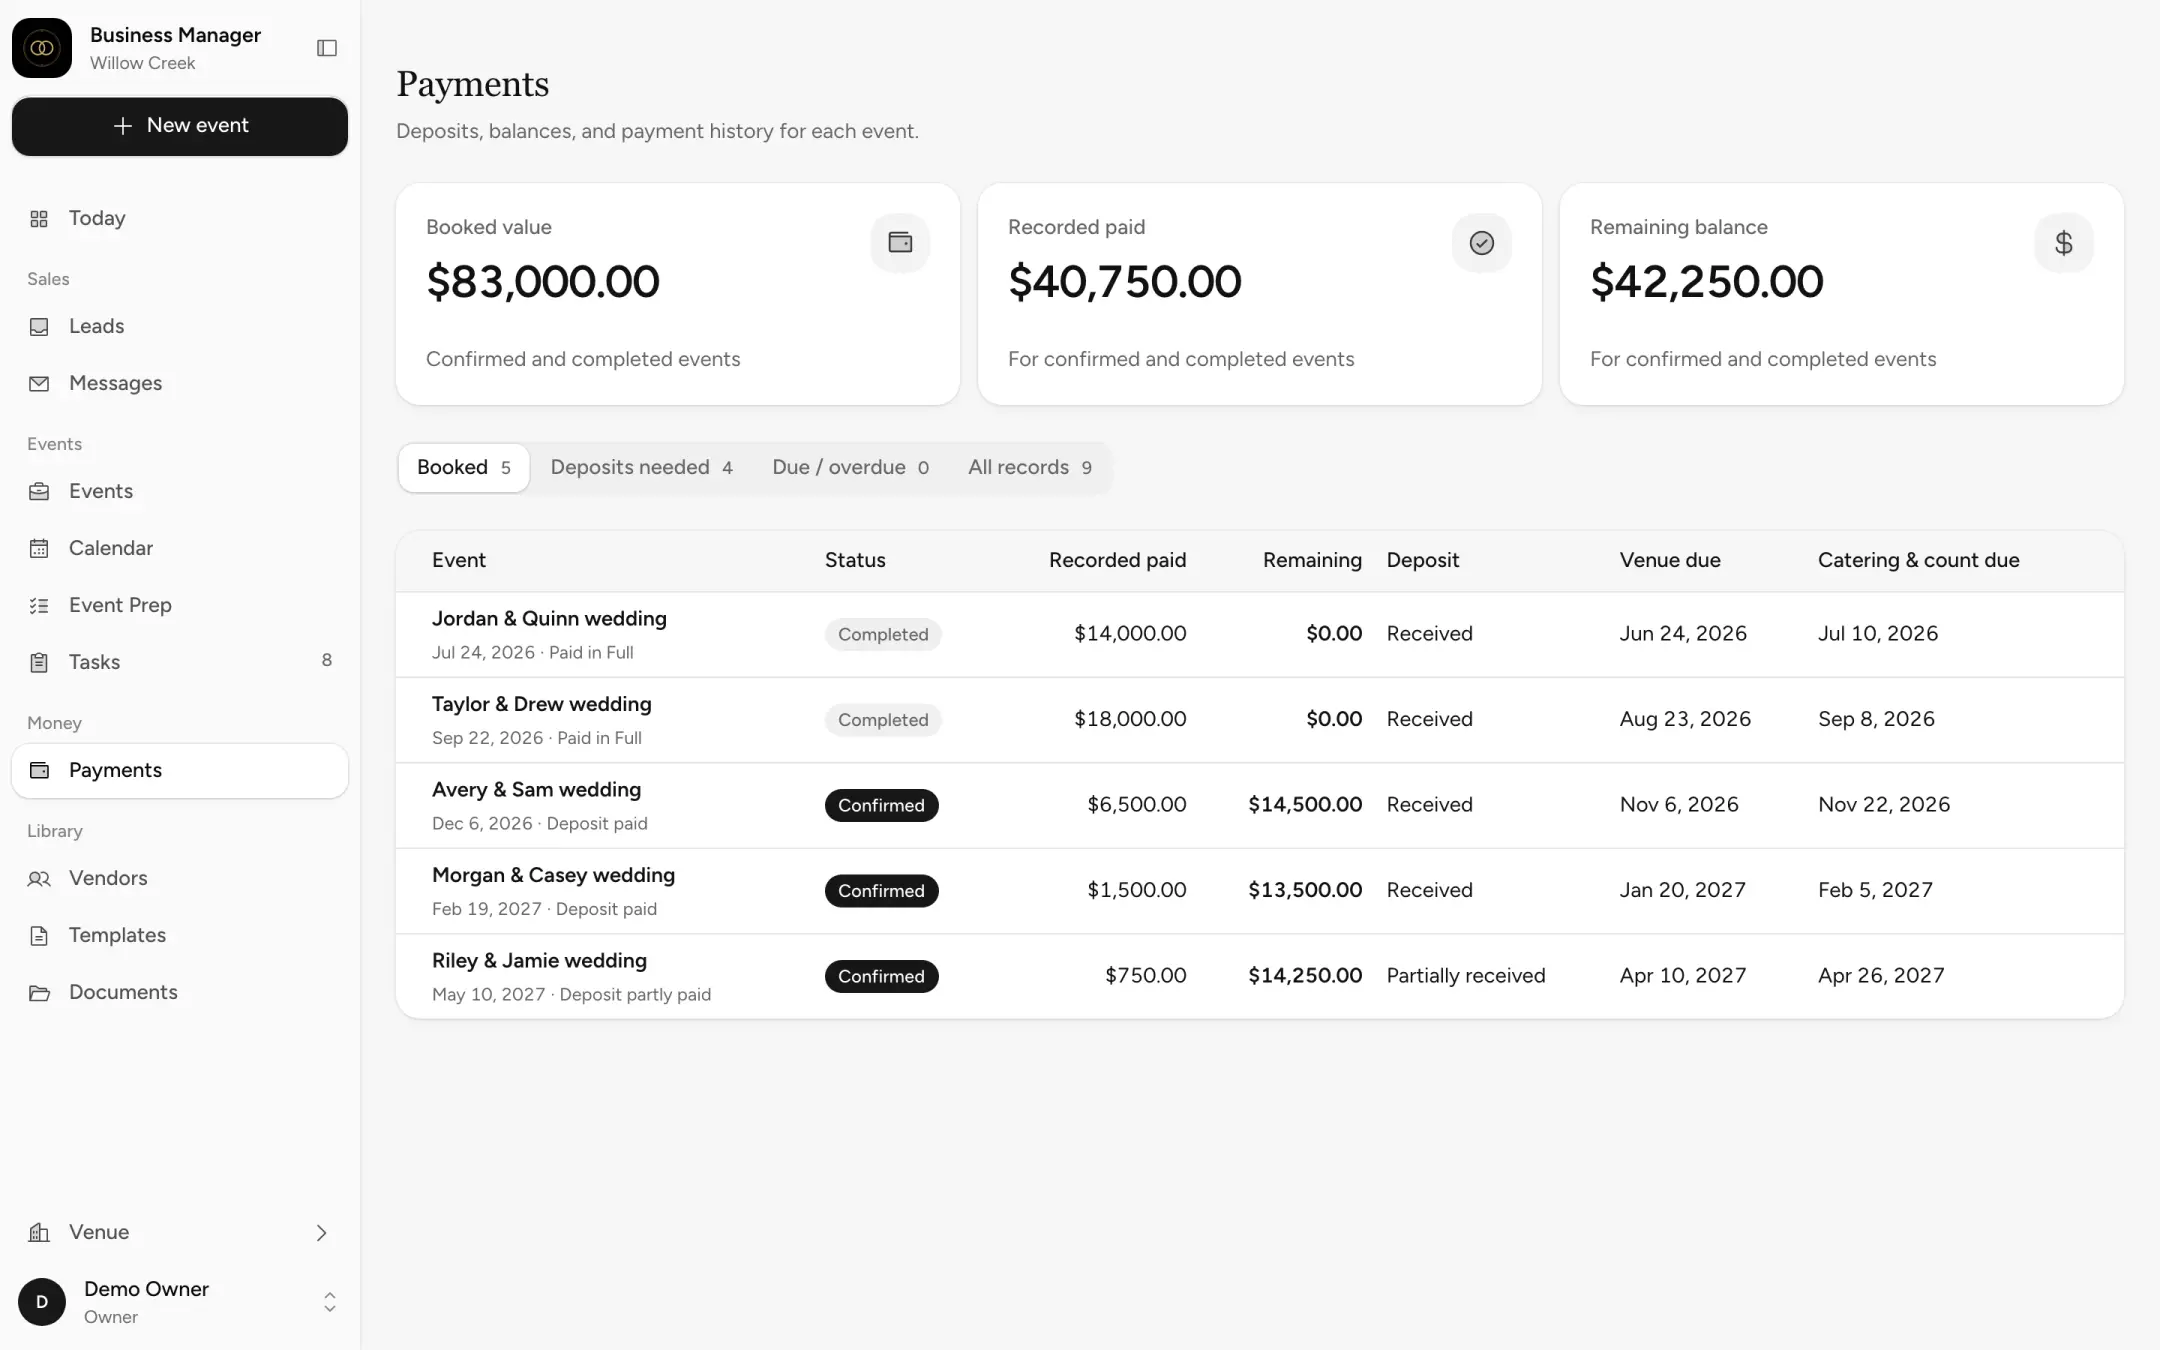Click the $83,000.00 booked value amount
The width and height of the screenshot is (2160, 1350).
click(543, 282)
